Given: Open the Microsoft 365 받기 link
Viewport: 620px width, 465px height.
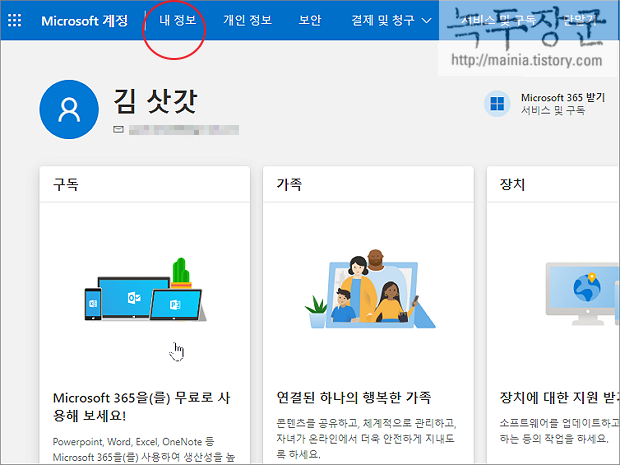Looking at the screenshot, I should (x=563, y=97).
